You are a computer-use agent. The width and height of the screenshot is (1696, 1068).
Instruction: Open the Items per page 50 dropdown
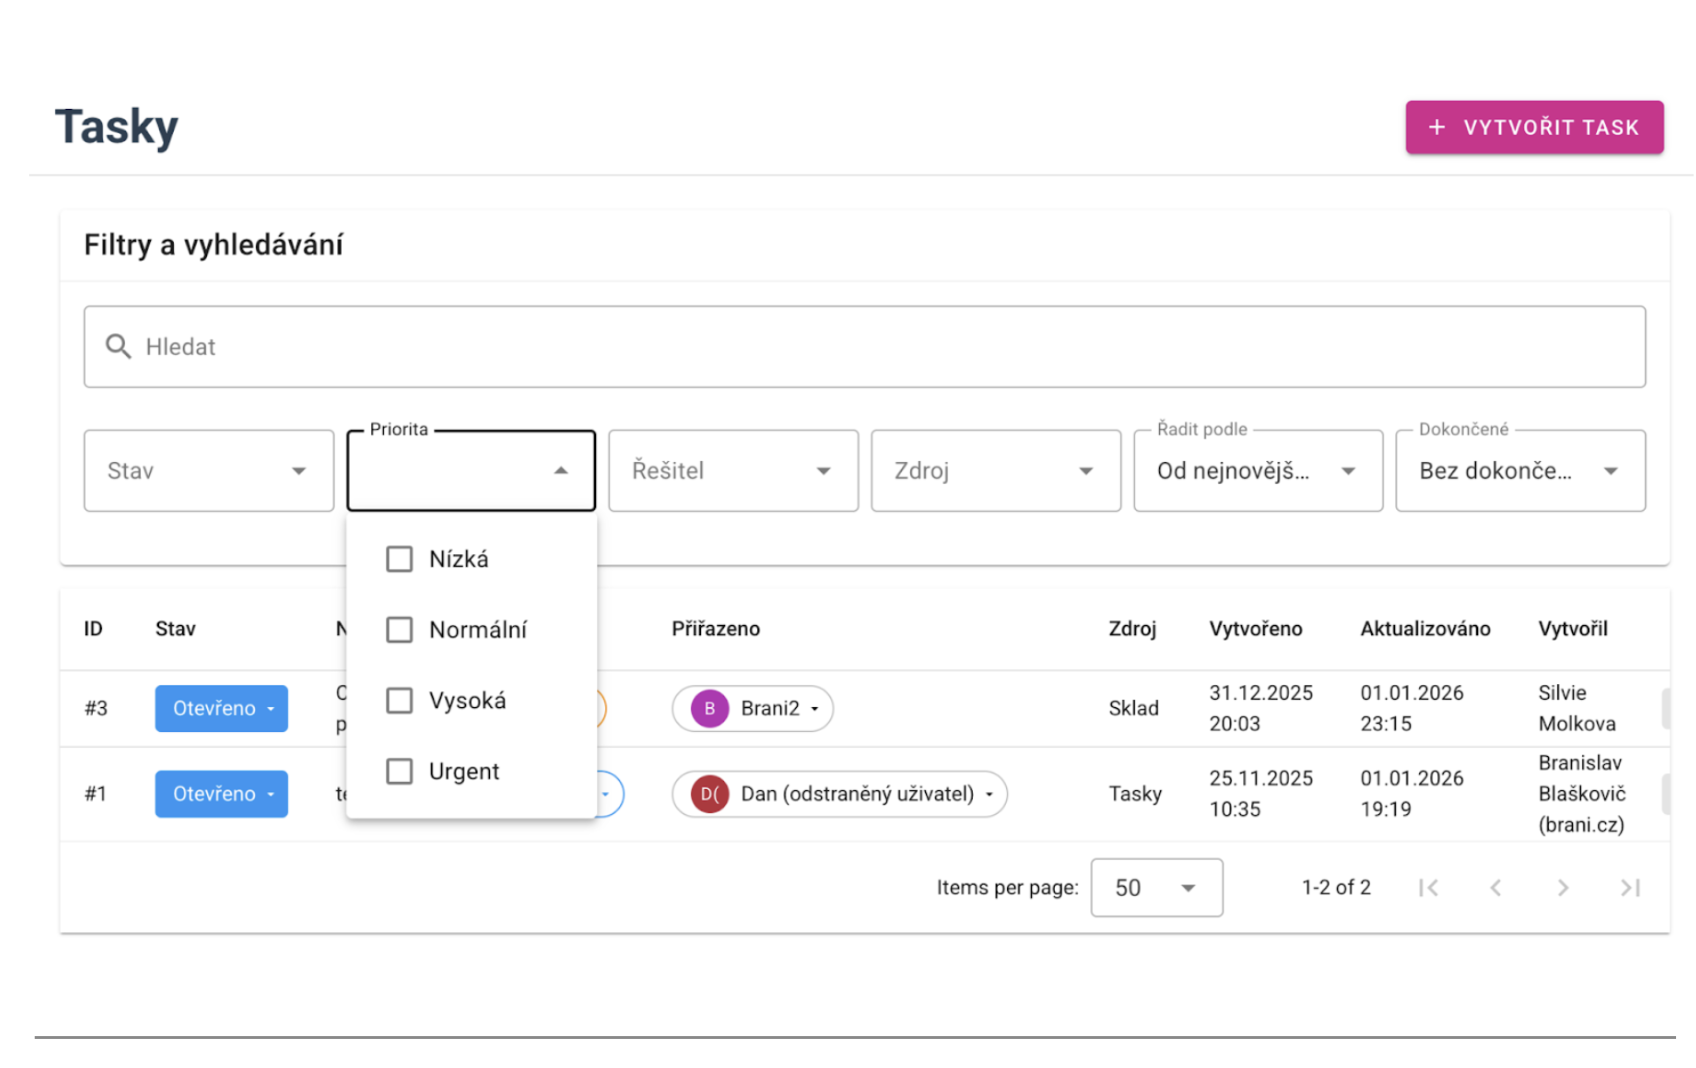1156,887
